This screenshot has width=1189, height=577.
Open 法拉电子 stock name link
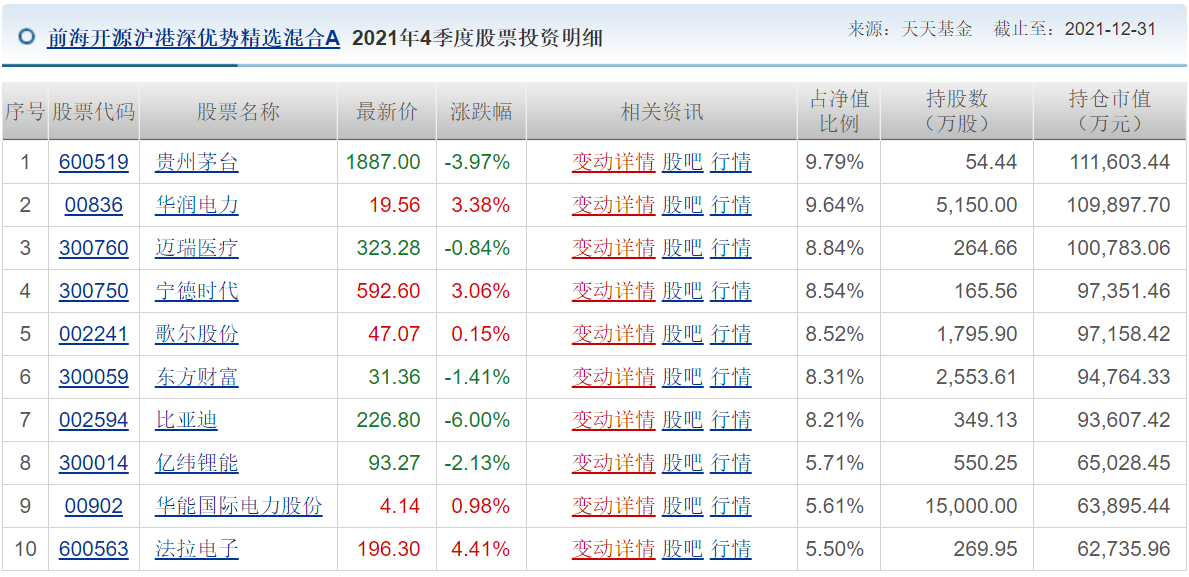196,548
